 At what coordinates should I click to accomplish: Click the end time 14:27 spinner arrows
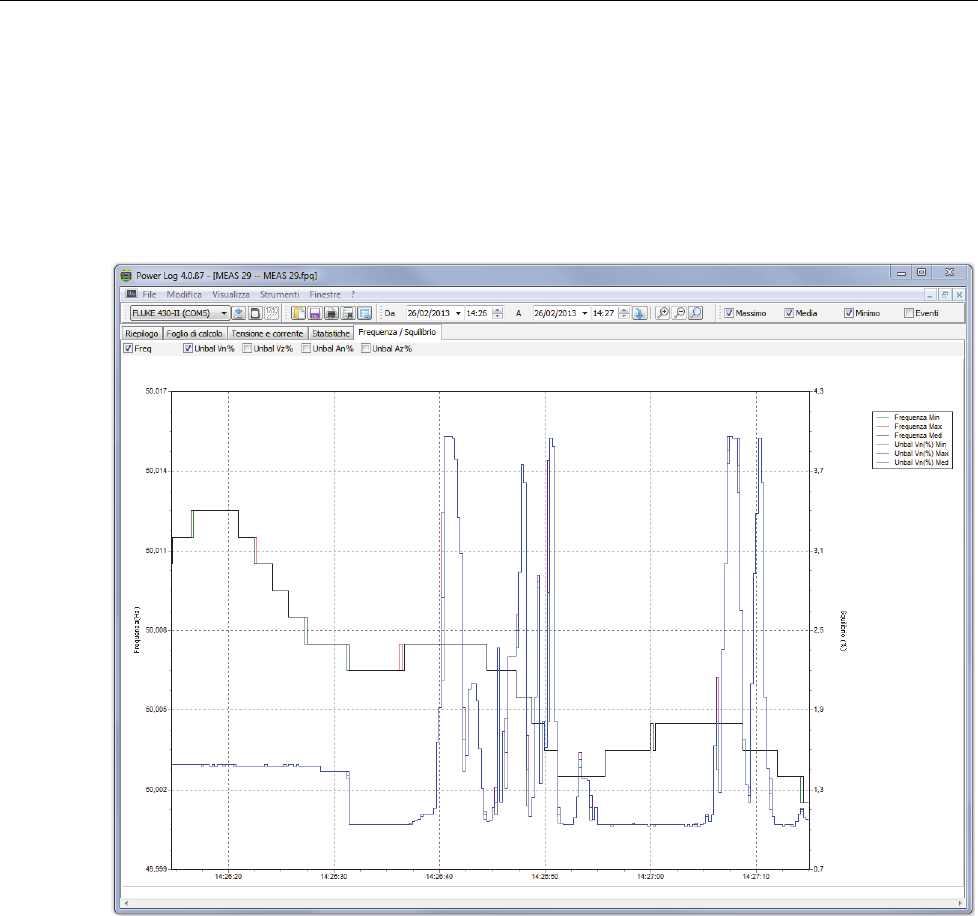pyautogui.click(x=624, y=313)
